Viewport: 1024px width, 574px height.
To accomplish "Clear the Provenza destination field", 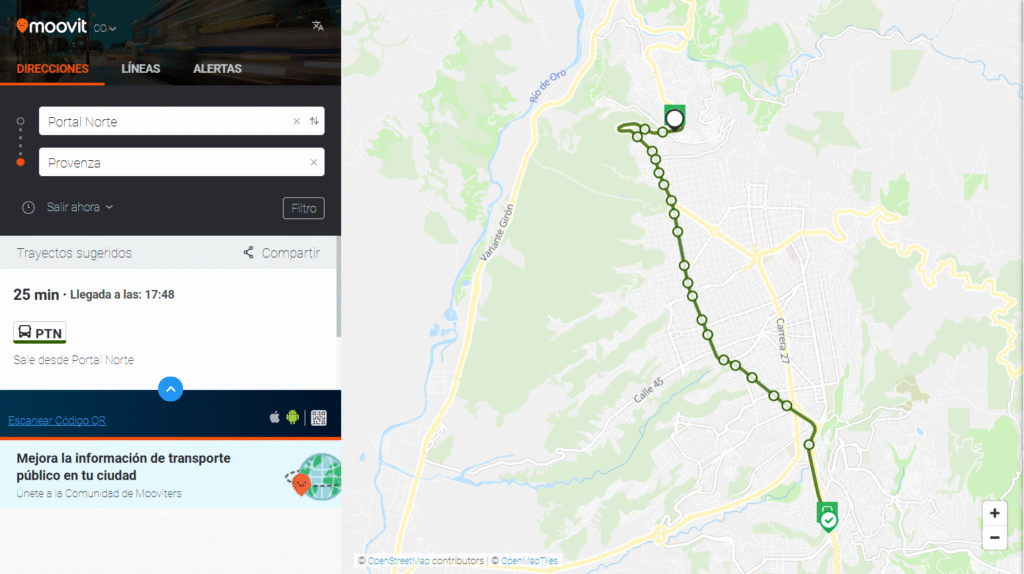I will 313,162.
